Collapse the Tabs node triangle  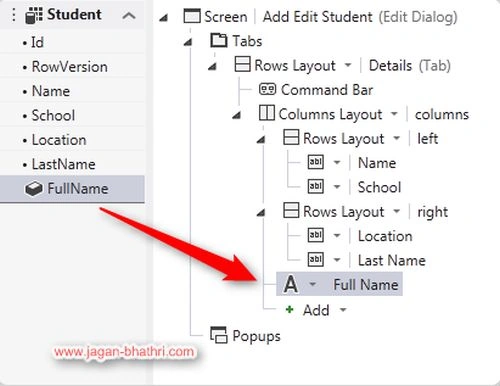coord(188,42)
